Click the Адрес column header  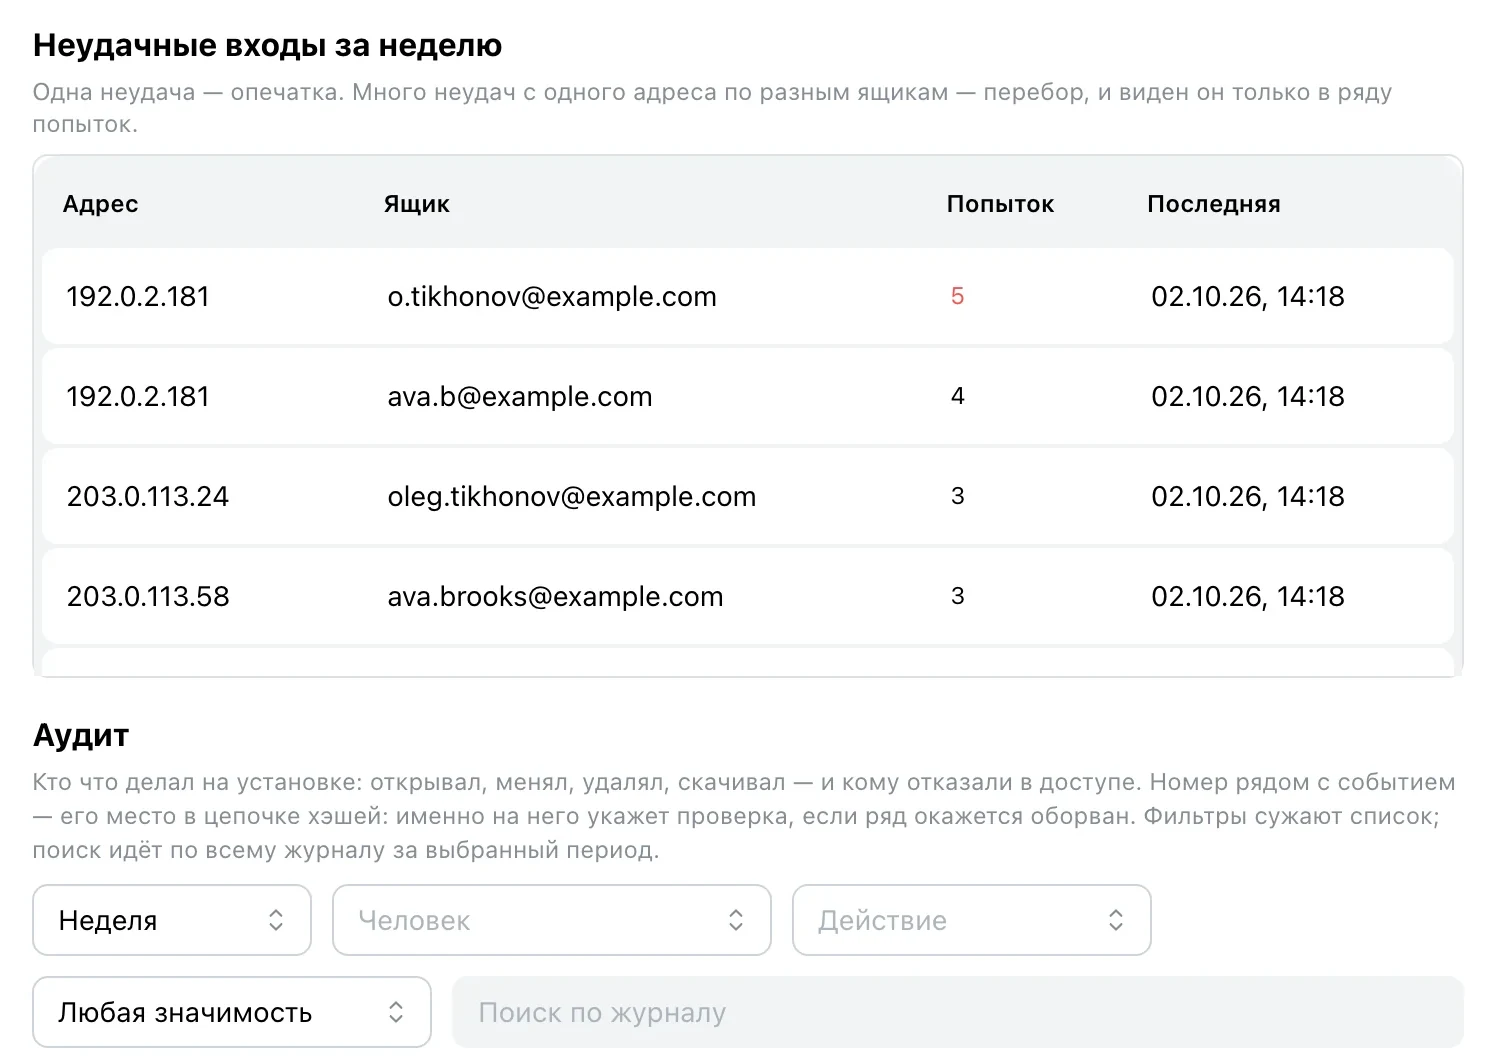(x=100, y=204)
